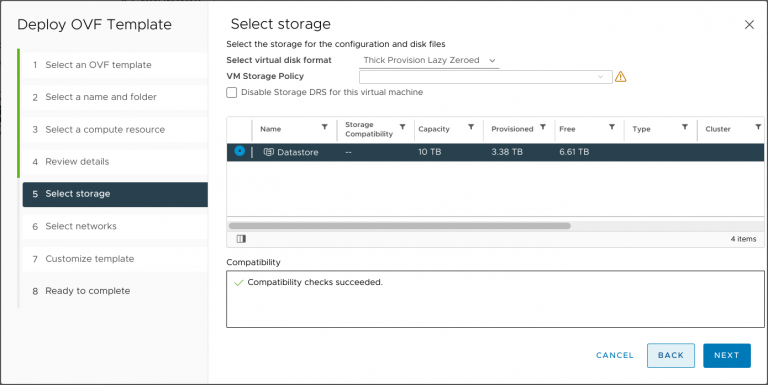Screen dimensions: 768x385
Task: Click the Name column header
Action: tap(270, 129)
